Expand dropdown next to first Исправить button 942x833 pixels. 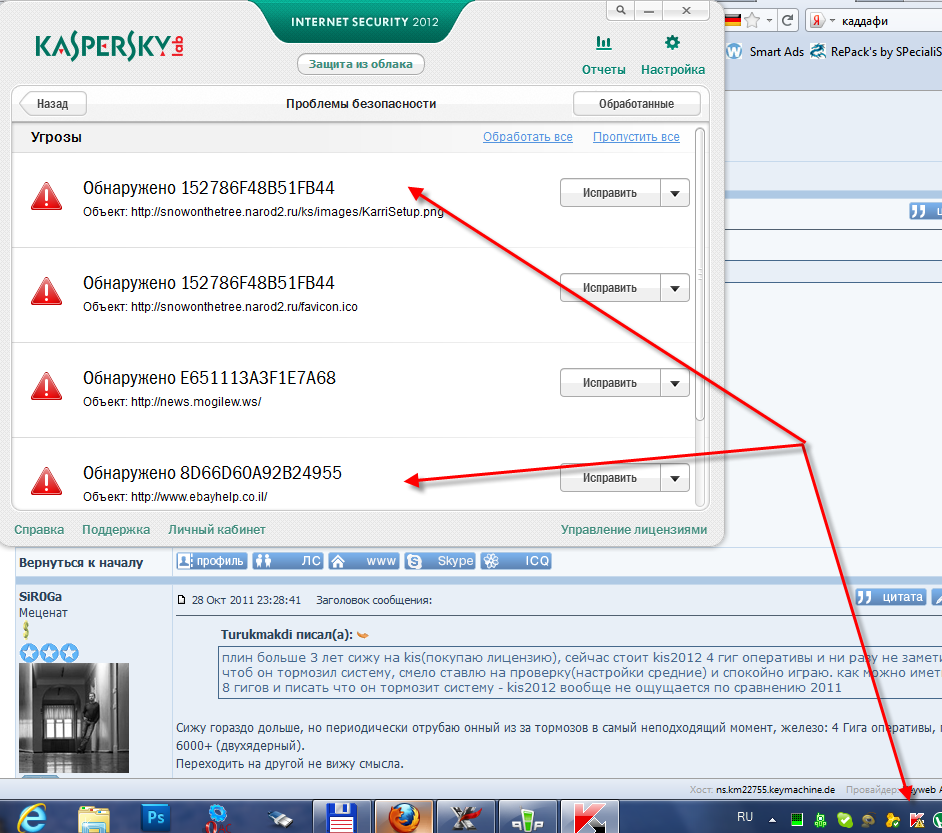click(676, 193)
